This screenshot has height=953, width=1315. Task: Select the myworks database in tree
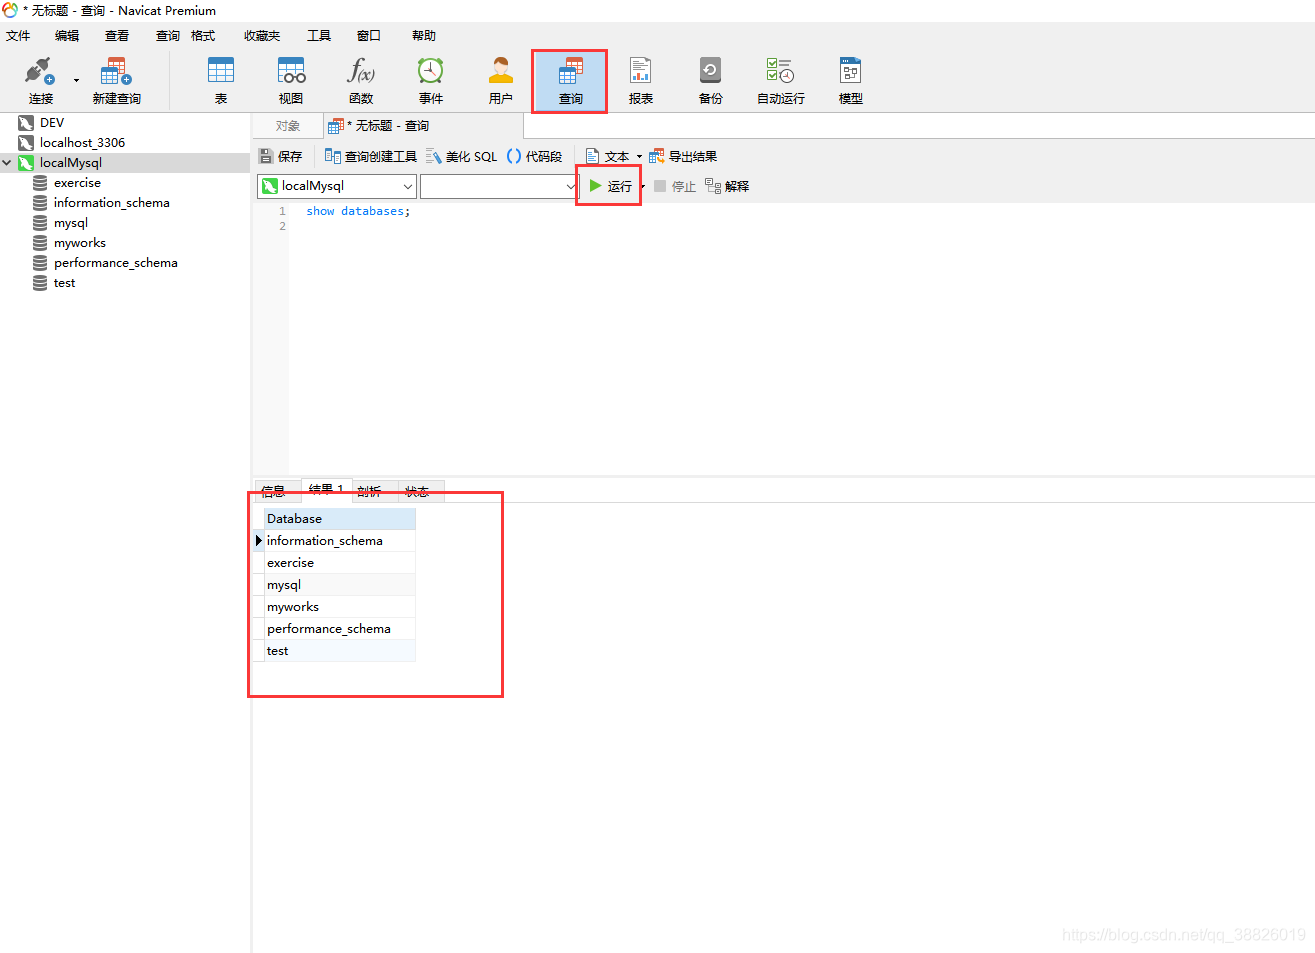click(x=79, y=243)
